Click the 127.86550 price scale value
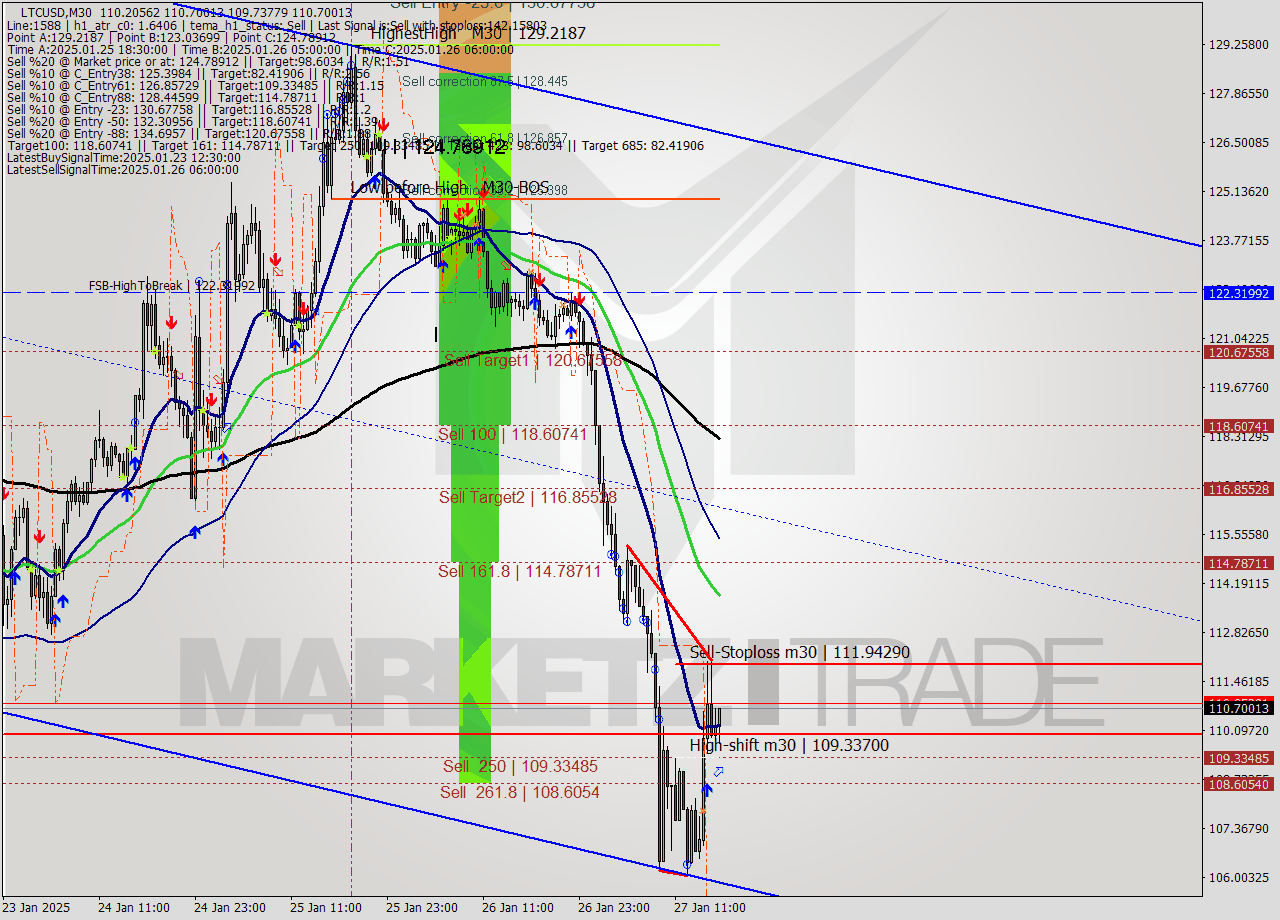1280x920 pixels. click(1238, 94)
